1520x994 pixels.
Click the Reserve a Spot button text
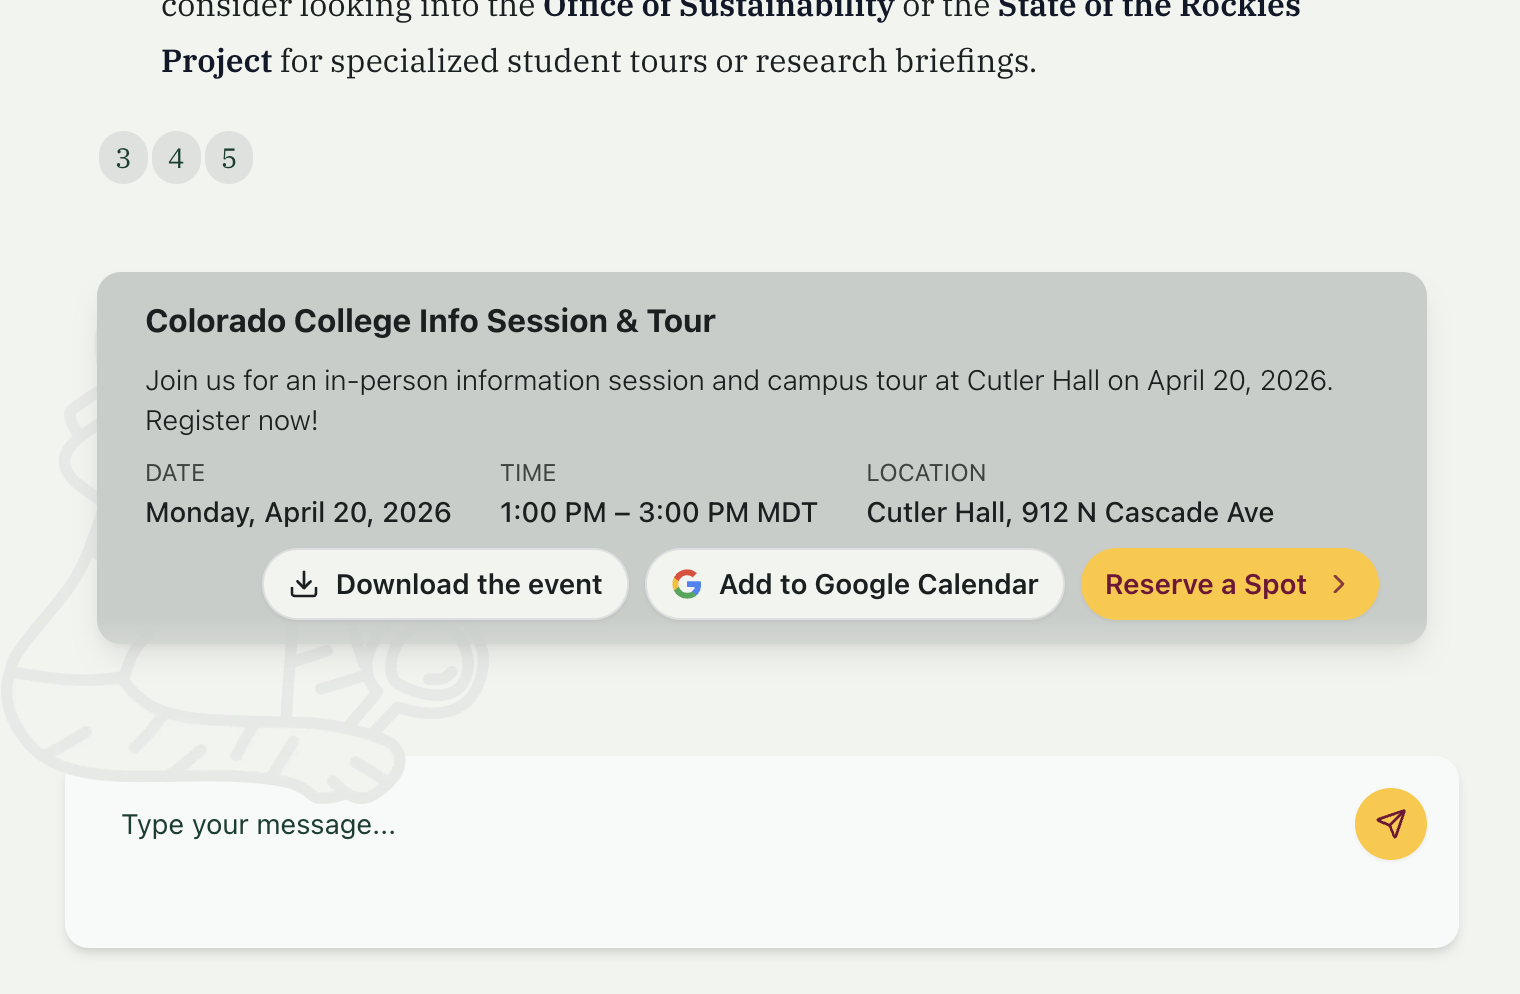tap(1206, 584)
